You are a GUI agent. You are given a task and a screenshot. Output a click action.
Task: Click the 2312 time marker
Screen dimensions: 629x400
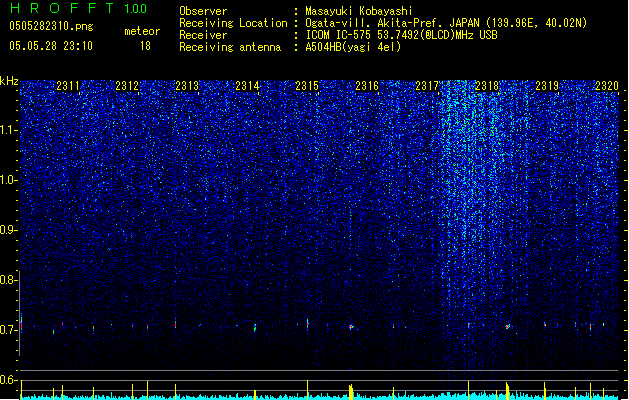(x=127, y=85)
